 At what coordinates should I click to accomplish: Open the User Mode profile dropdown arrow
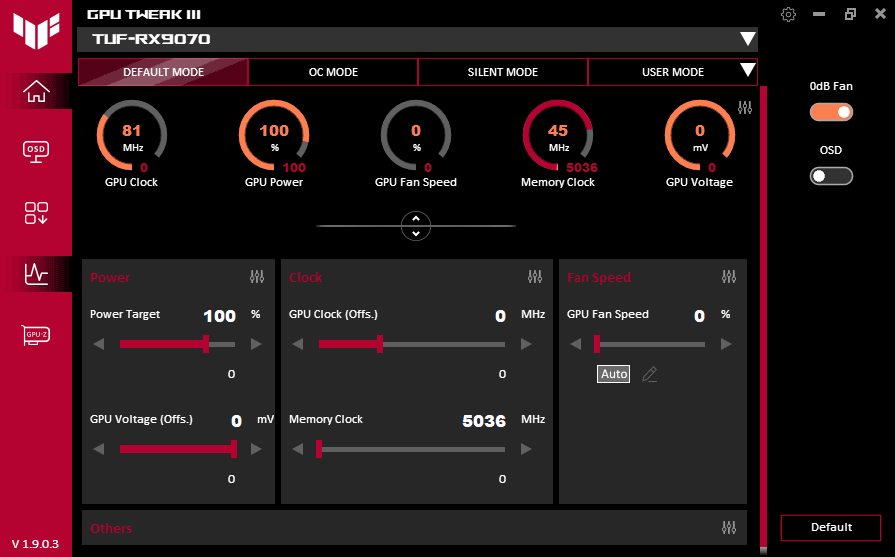tap(746, 71)
